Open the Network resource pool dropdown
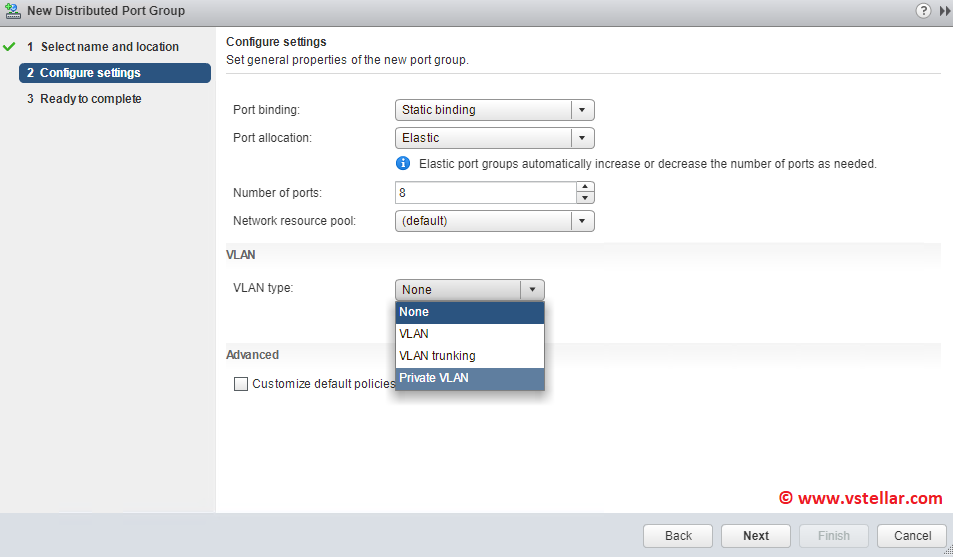 point(583,220)
